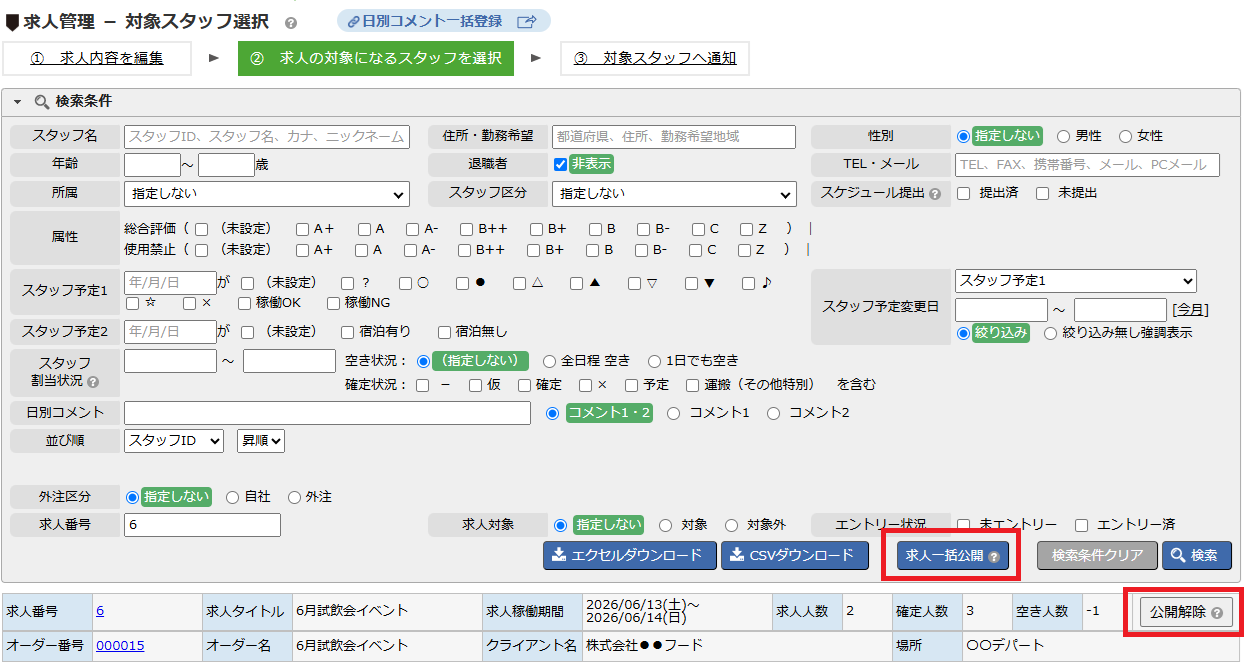Collapse the 検索条件 panel arrow
This screenshot has width=1252, height=665.
(x=17, y=102)
